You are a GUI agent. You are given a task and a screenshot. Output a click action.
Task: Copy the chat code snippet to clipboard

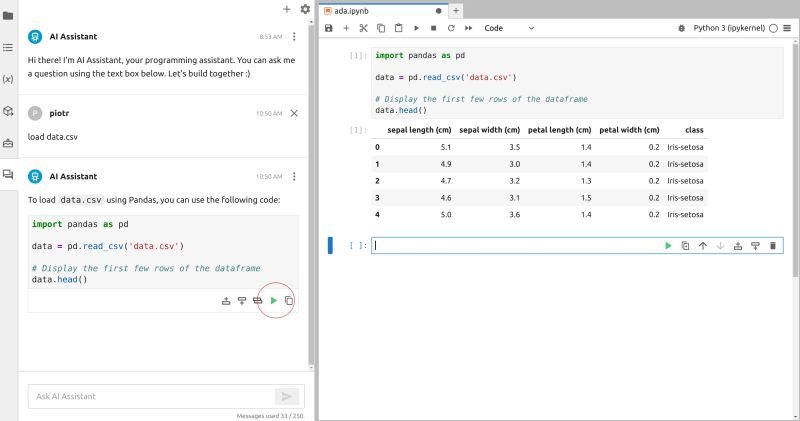pyautogui.click(x=289, y=301)
